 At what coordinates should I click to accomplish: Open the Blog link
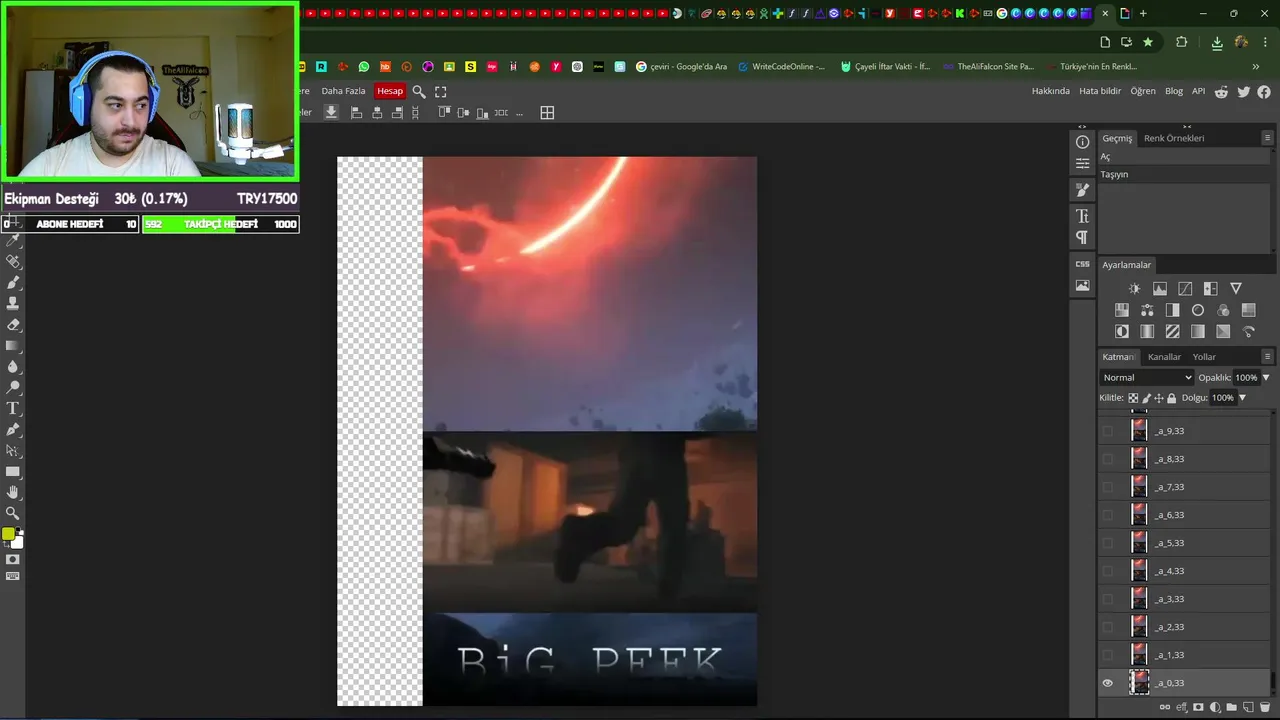pyautogui.click(x=1174, y=91)
